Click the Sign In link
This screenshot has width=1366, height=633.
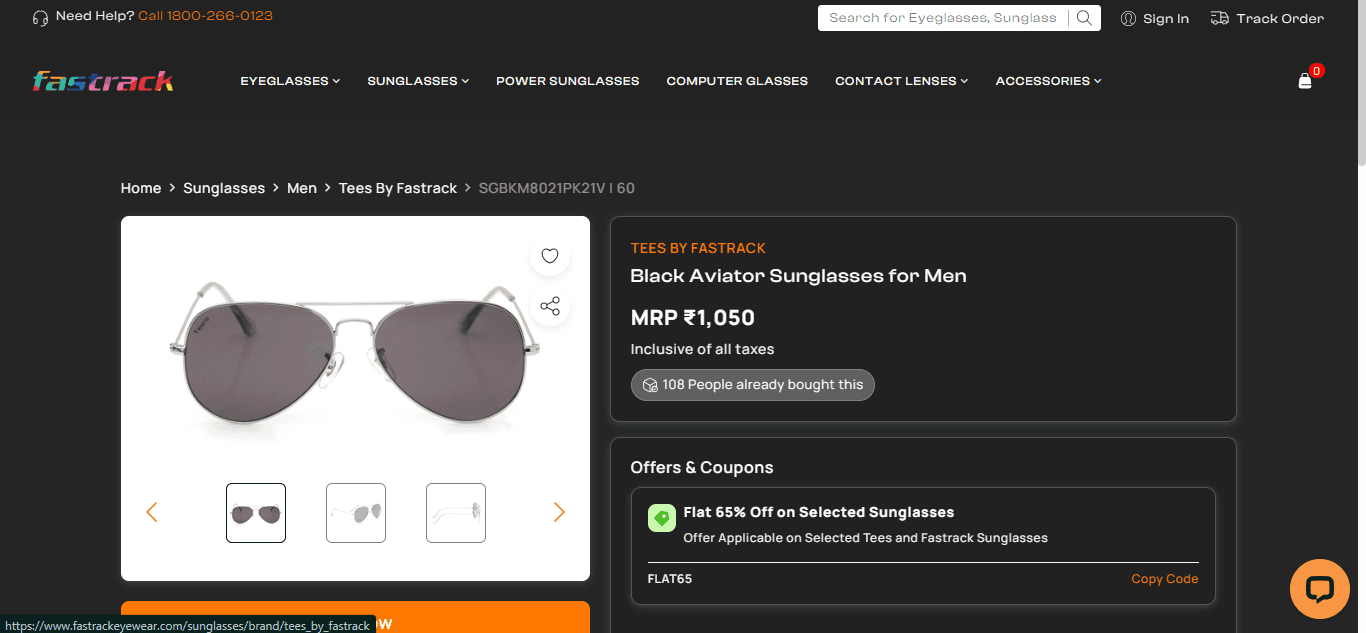click(1166, 18)
